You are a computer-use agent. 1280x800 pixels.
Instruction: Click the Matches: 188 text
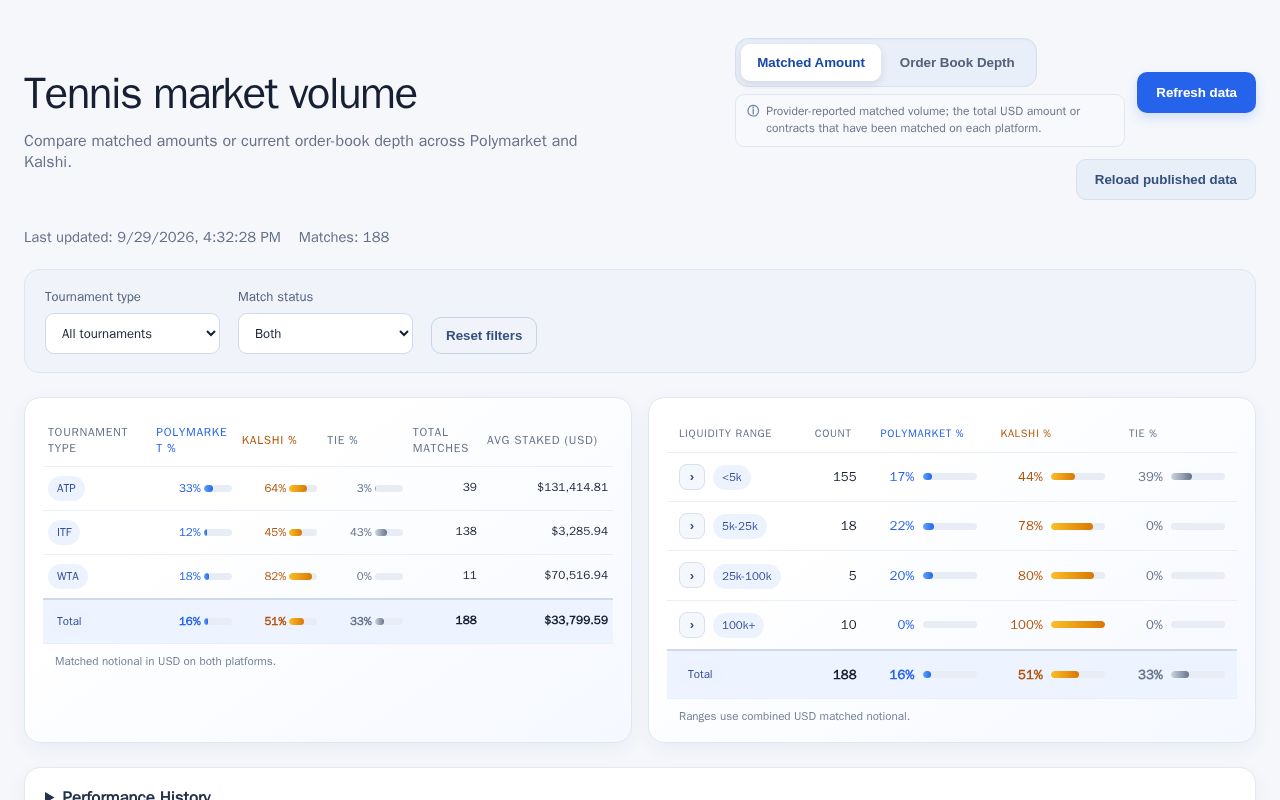click(344, 237)
